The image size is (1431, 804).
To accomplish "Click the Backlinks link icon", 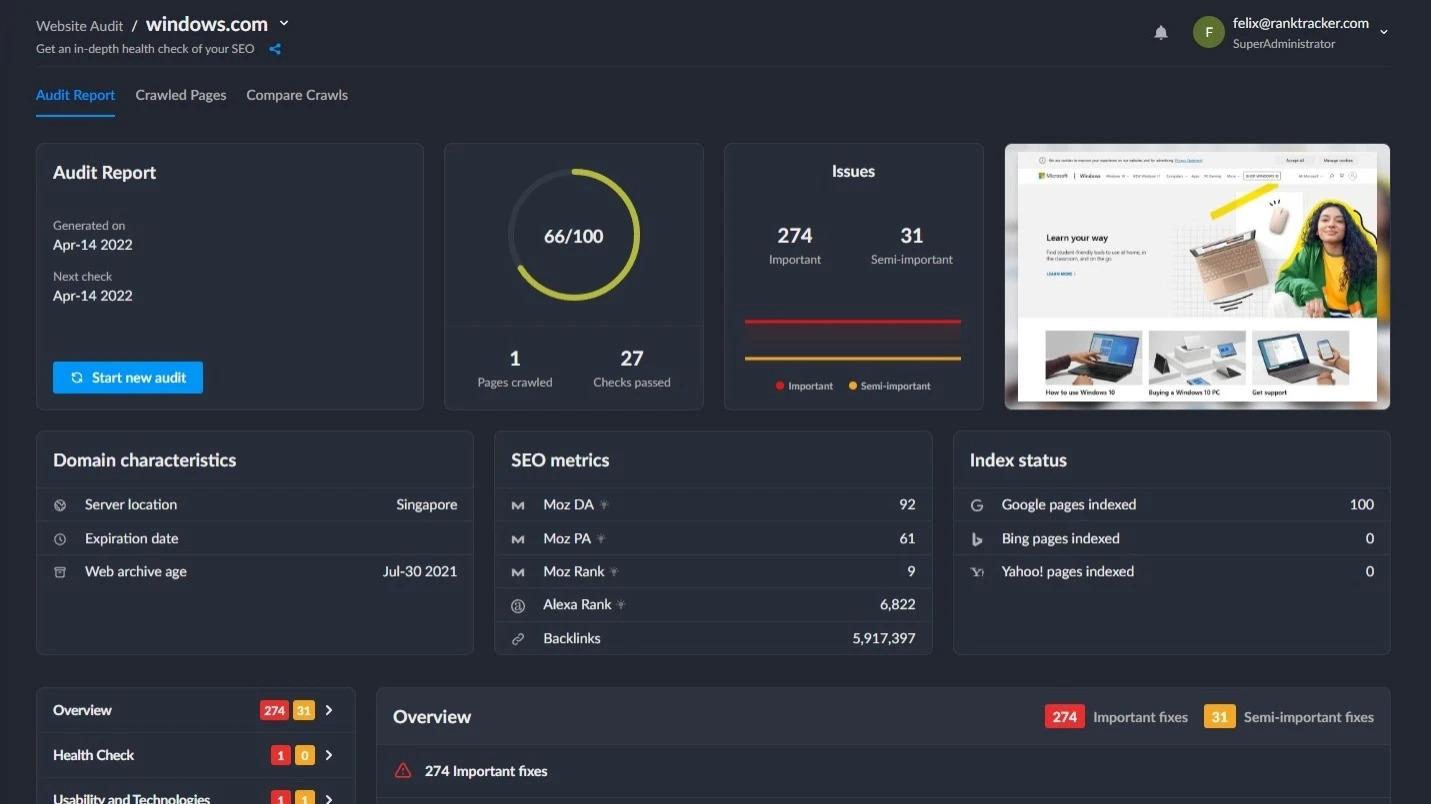I will tap(518, 639).
